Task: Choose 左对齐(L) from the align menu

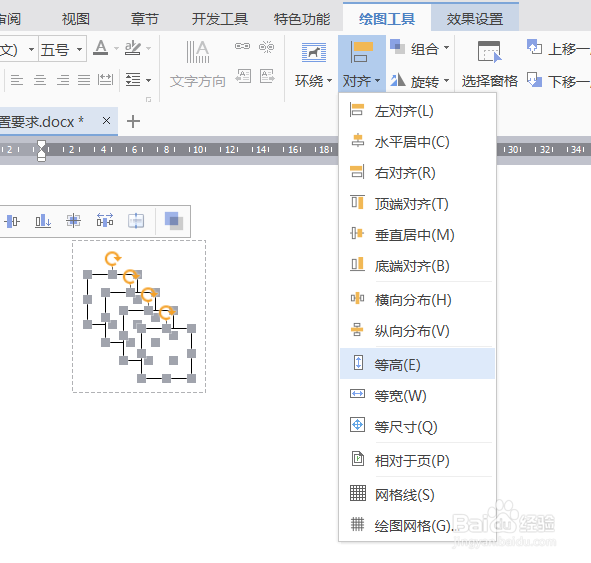Action: 417,111
